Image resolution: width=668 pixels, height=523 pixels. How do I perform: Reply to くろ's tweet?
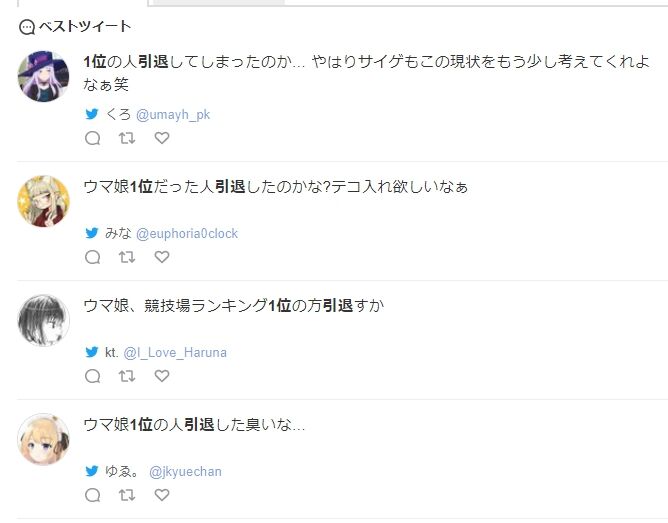point(93,139)
